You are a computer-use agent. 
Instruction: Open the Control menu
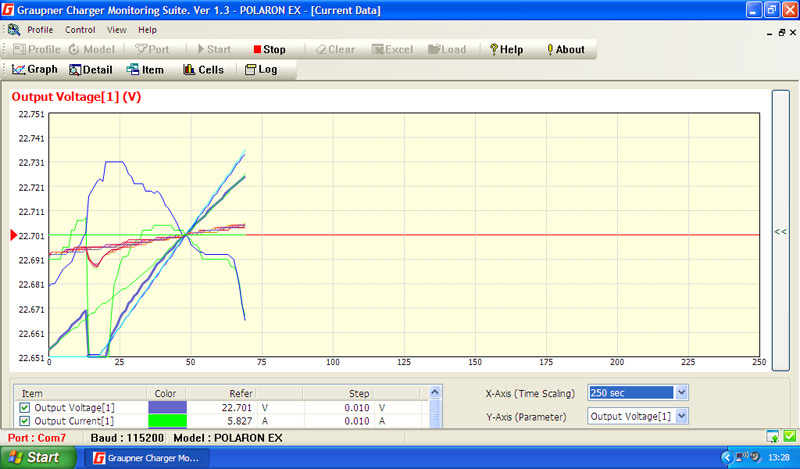[80, 30]
